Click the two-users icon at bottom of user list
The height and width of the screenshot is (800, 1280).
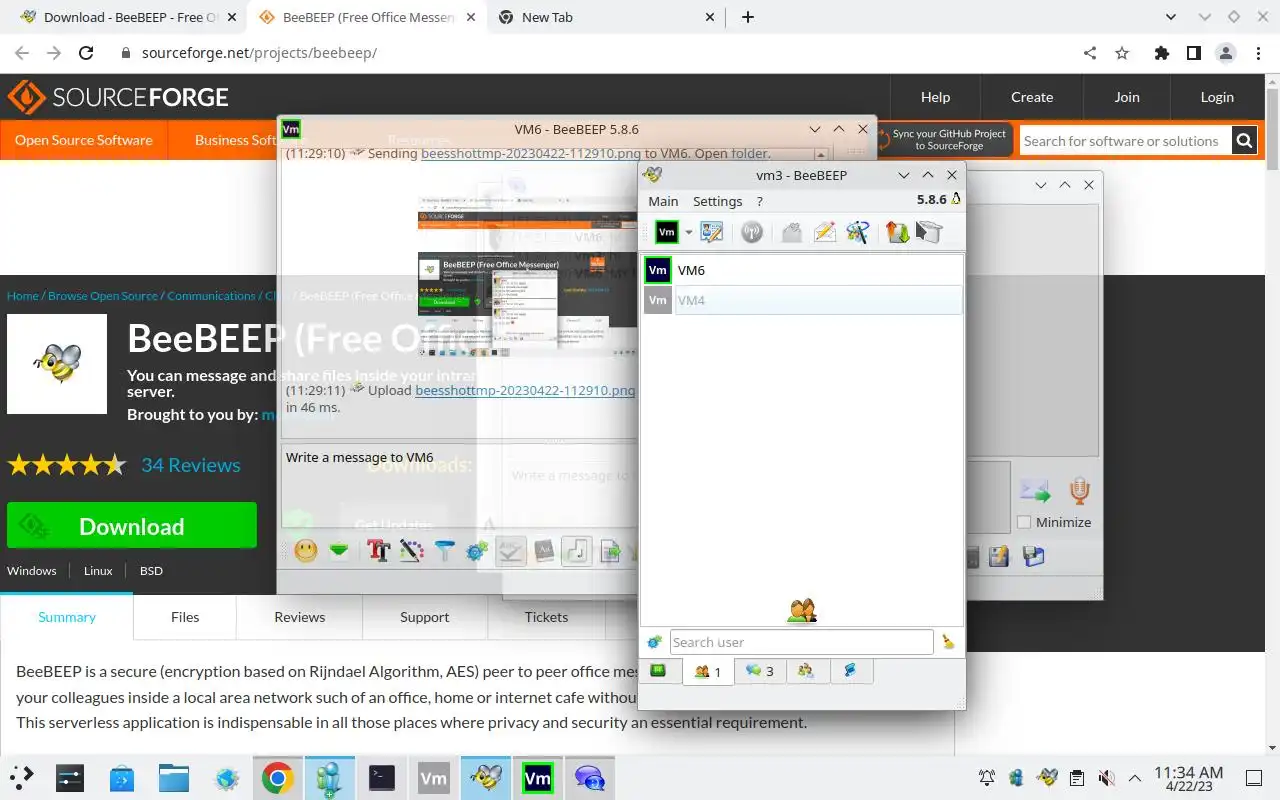[802, 610]
